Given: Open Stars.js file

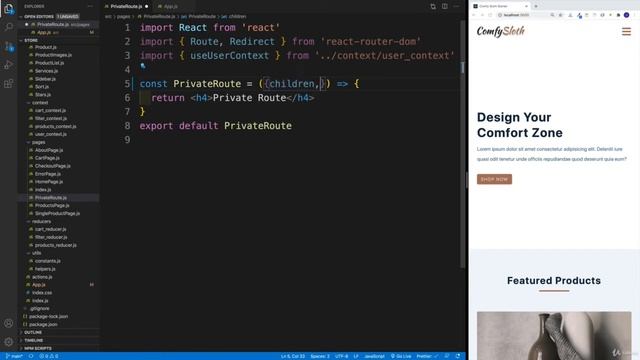Looking at the screenshot, I should 42,95.
